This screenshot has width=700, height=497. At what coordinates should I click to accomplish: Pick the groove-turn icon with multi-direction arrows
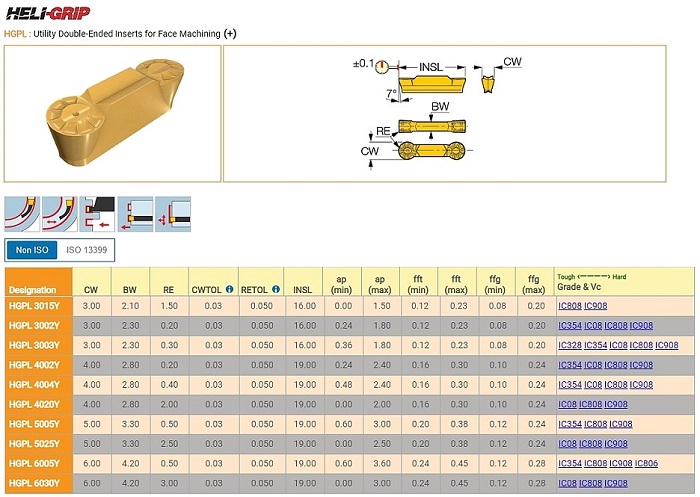tap(173, 214)
